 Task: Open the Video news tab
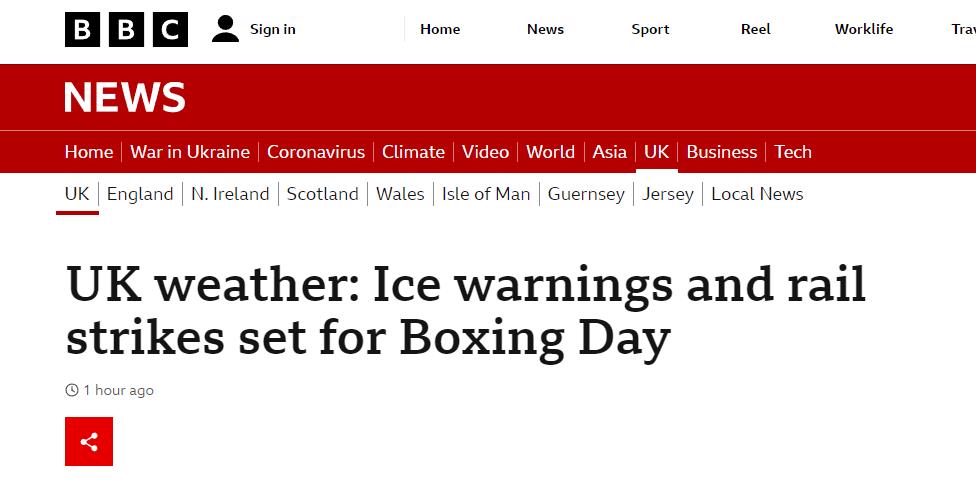pyautogui.click(x=485, y=152)
